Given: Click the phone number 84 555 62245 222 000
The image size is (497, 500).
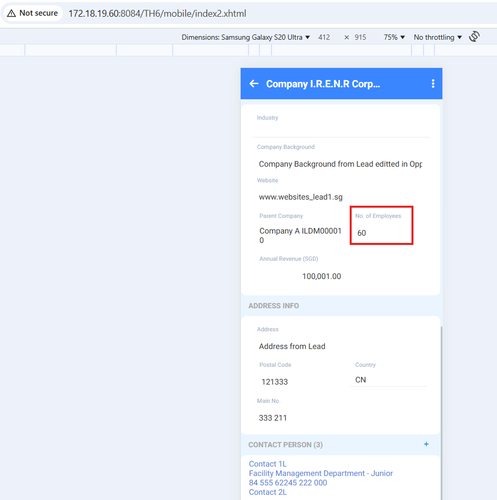Looking at the screenshot, I should tap(288, 482).
